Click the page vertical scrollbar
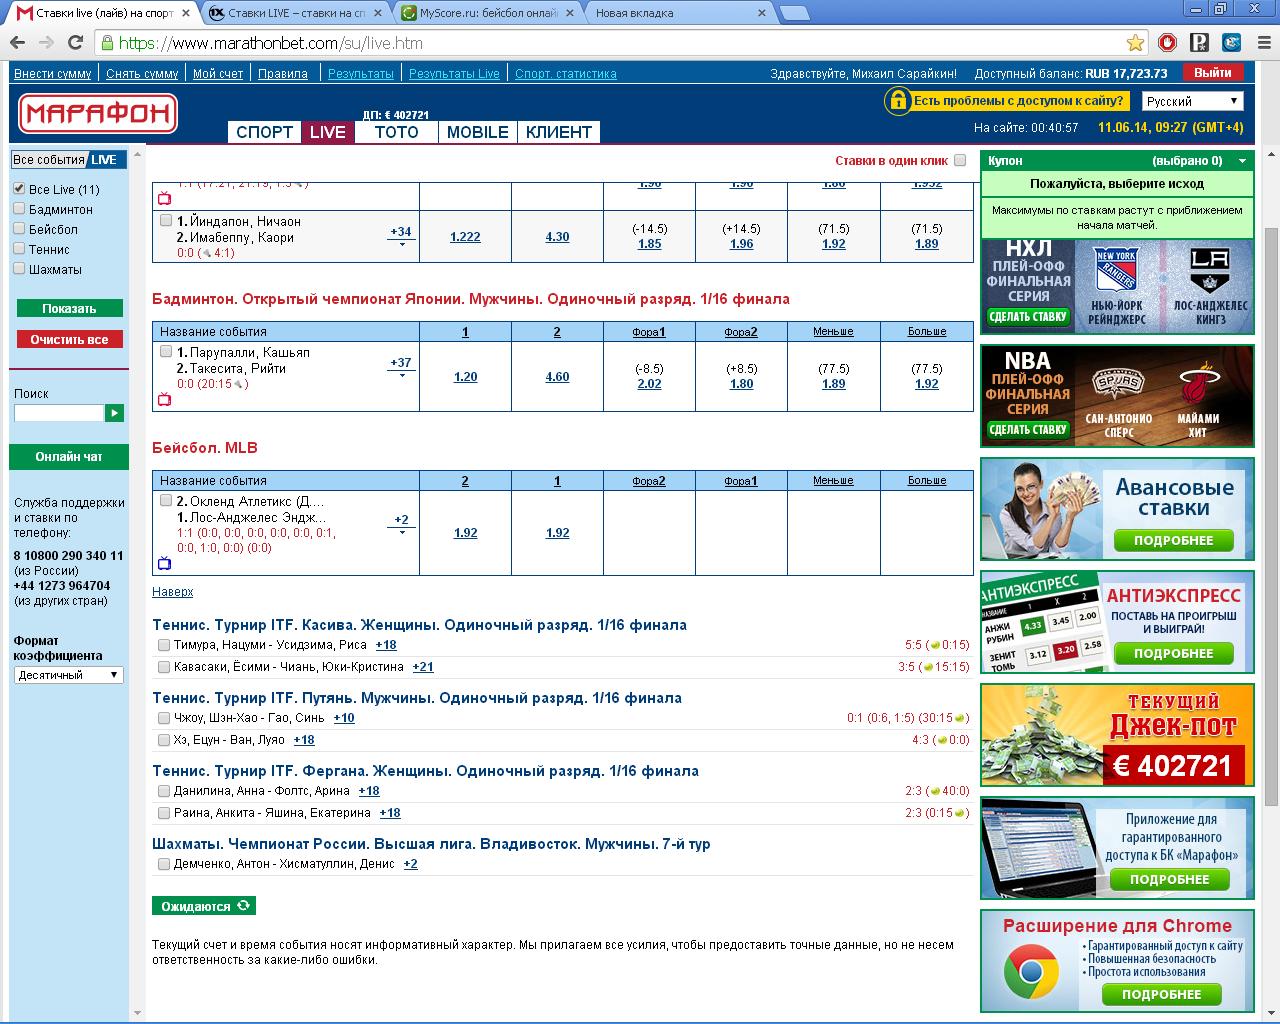 (x=1271, y=515)
